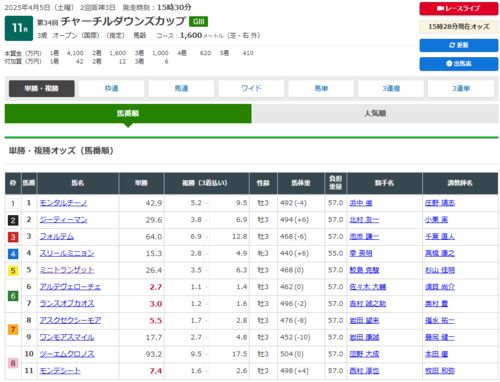Viewport: 500px width, 382px height.
Task: Switch to the 馬連 tab
Action: [x=181, y=89]
